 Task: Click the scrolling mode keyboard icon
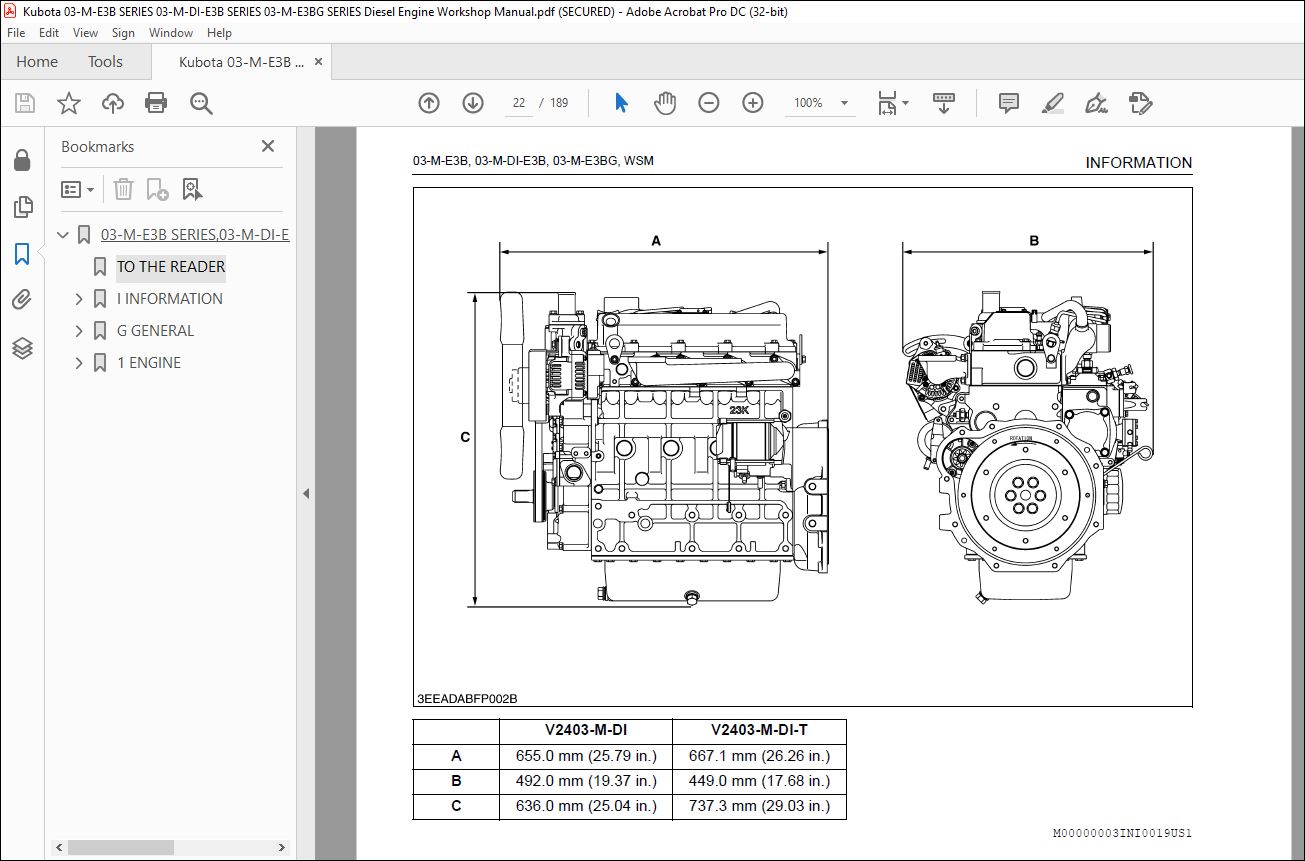[x=944, y=103]
